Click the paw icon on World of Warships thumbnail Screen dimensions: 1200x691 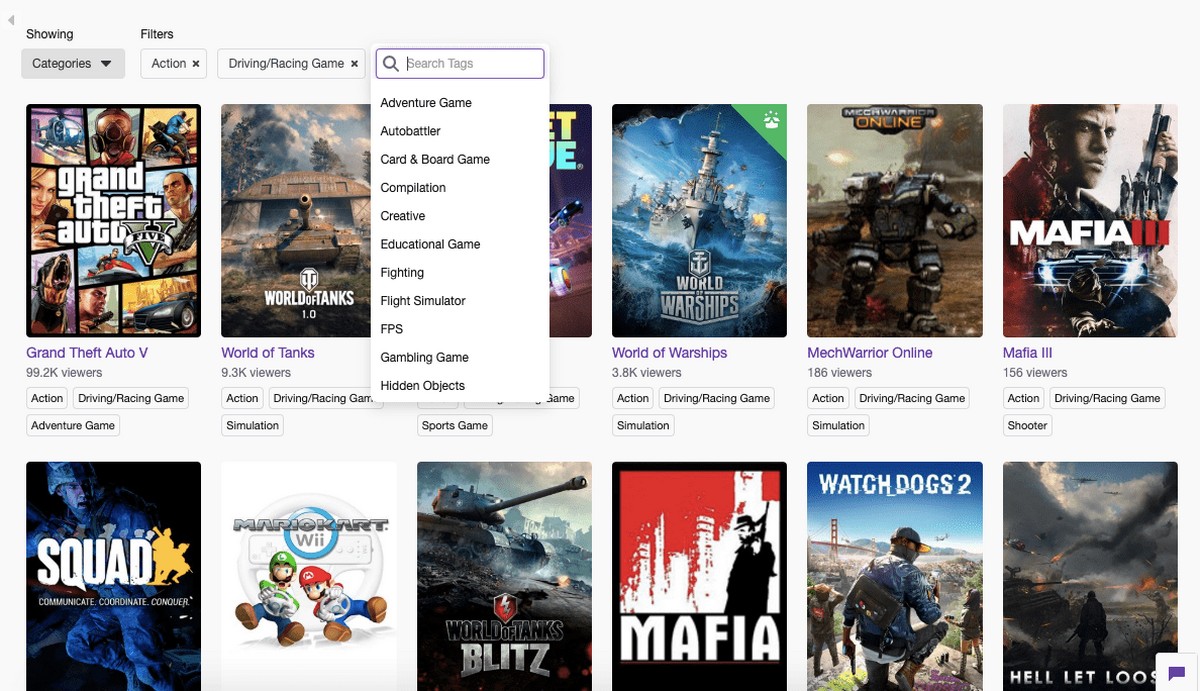click(774, 118)
